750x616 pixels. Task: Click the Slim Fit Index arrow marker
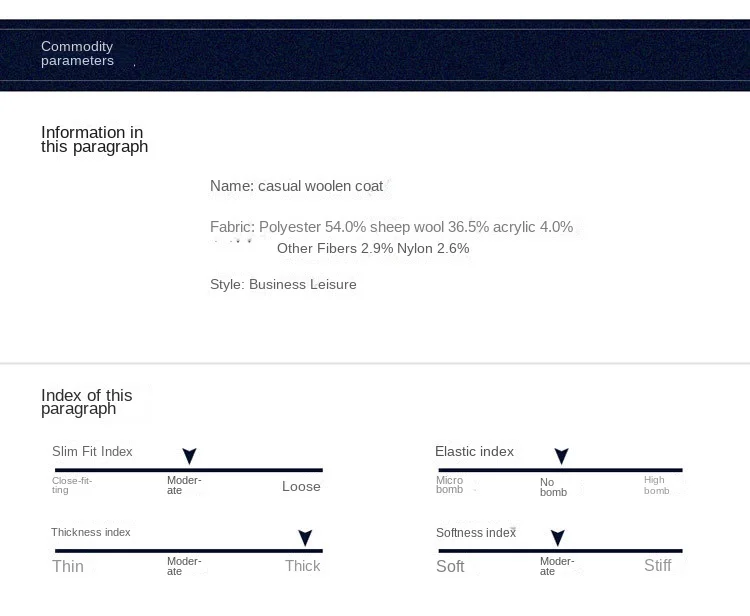point(189,457)
